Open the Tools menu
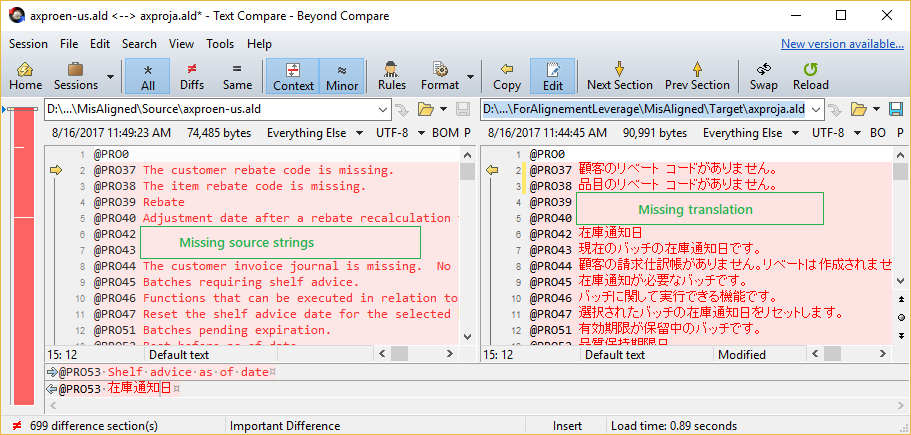 [x=220, y=44]
